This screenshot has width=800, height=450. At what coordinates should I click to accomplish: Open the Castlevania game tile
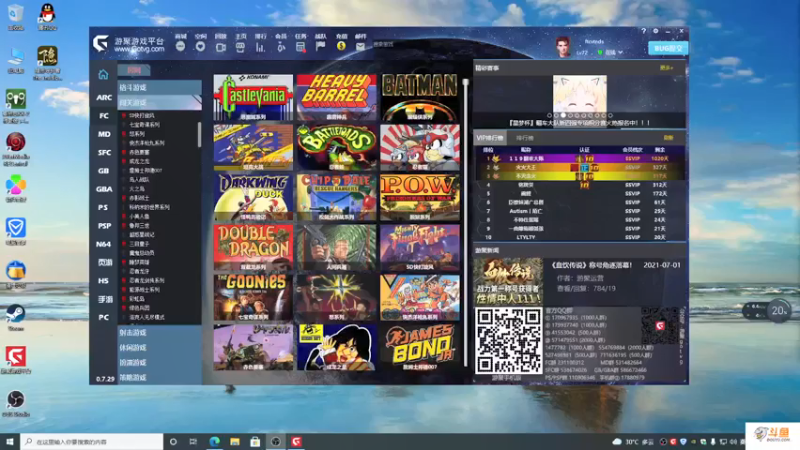(x=253, y=97)
